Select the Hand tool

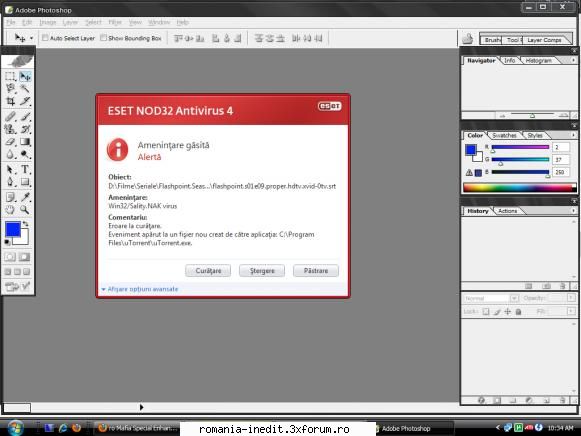coord(10,210)
